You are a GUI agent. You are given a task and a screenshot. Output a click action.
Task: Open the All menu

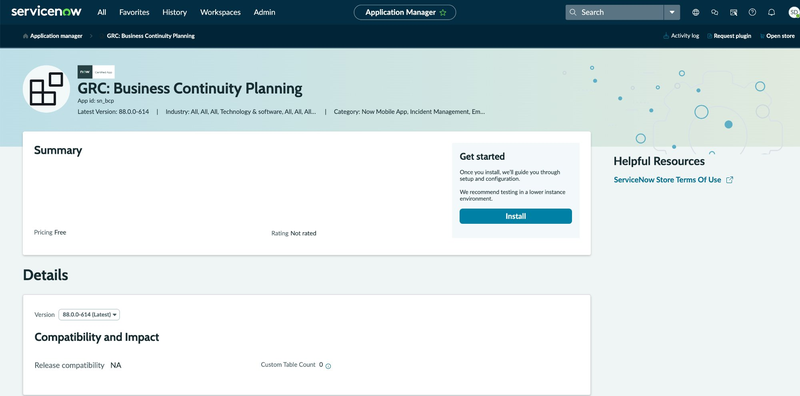tap(102, 12)
